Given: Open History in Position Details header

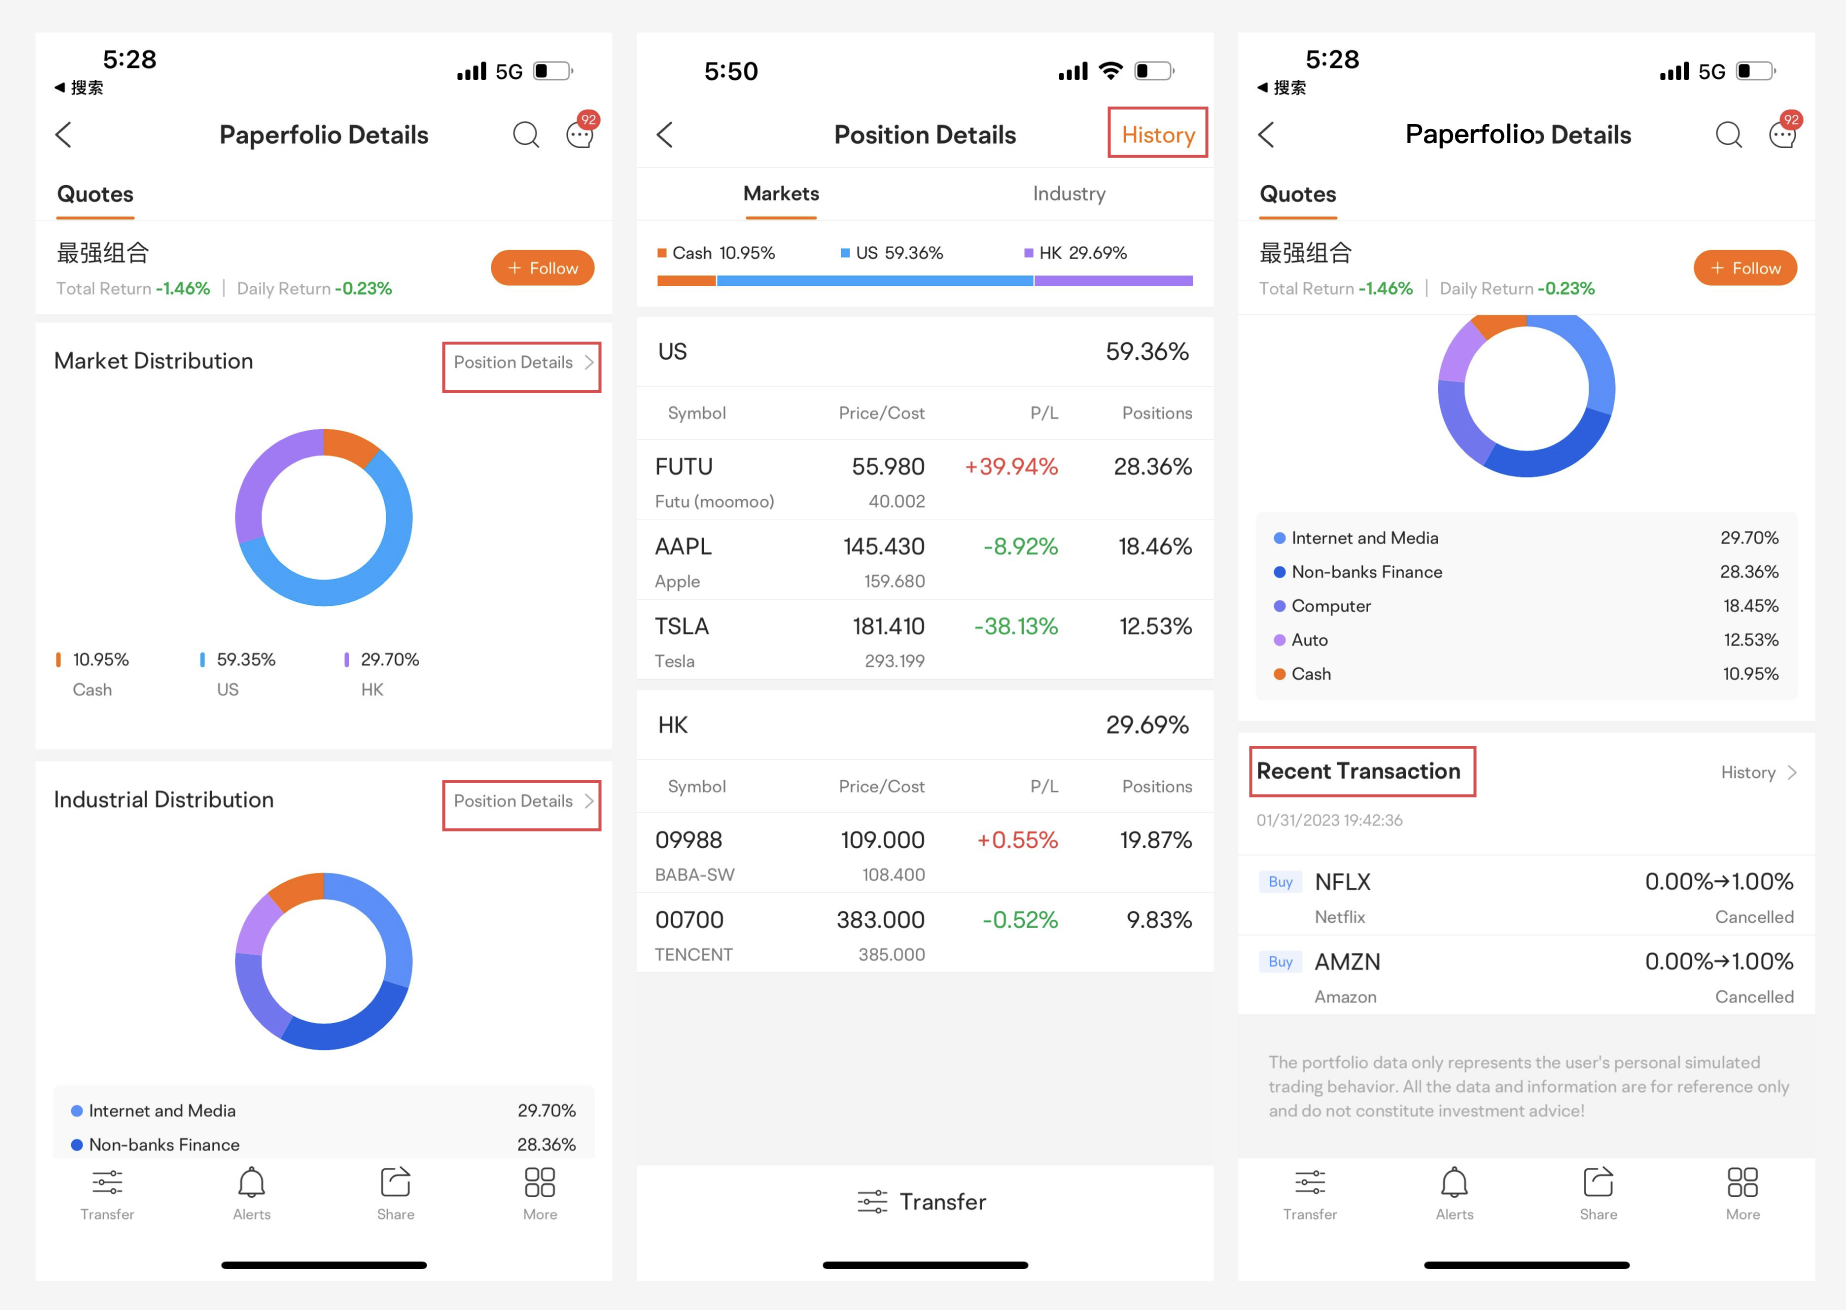Looking at the screenshot, I should [1158, 135].
